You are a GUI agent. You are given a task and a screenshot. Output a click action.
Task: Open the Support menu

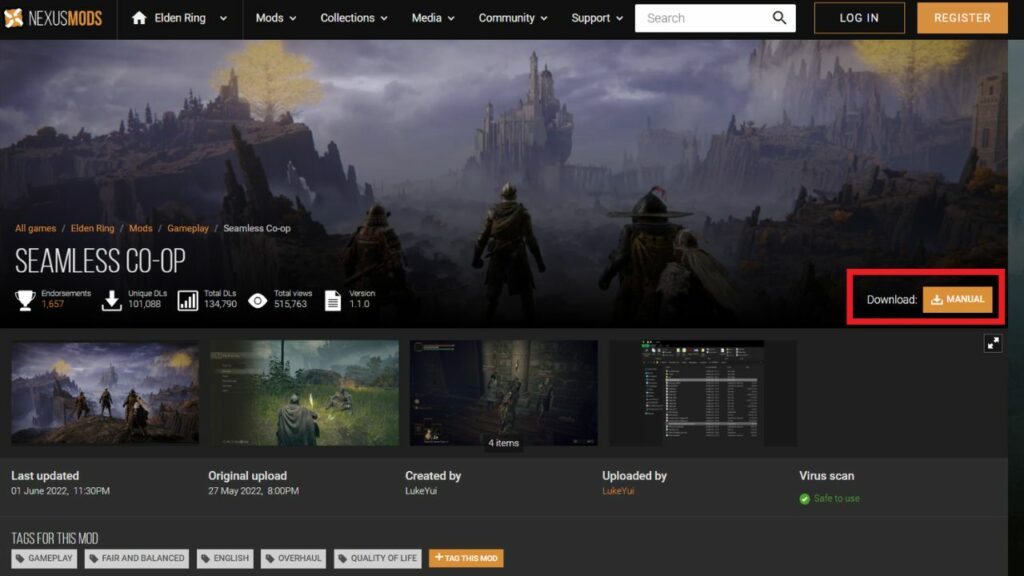(x=596, y=18)
